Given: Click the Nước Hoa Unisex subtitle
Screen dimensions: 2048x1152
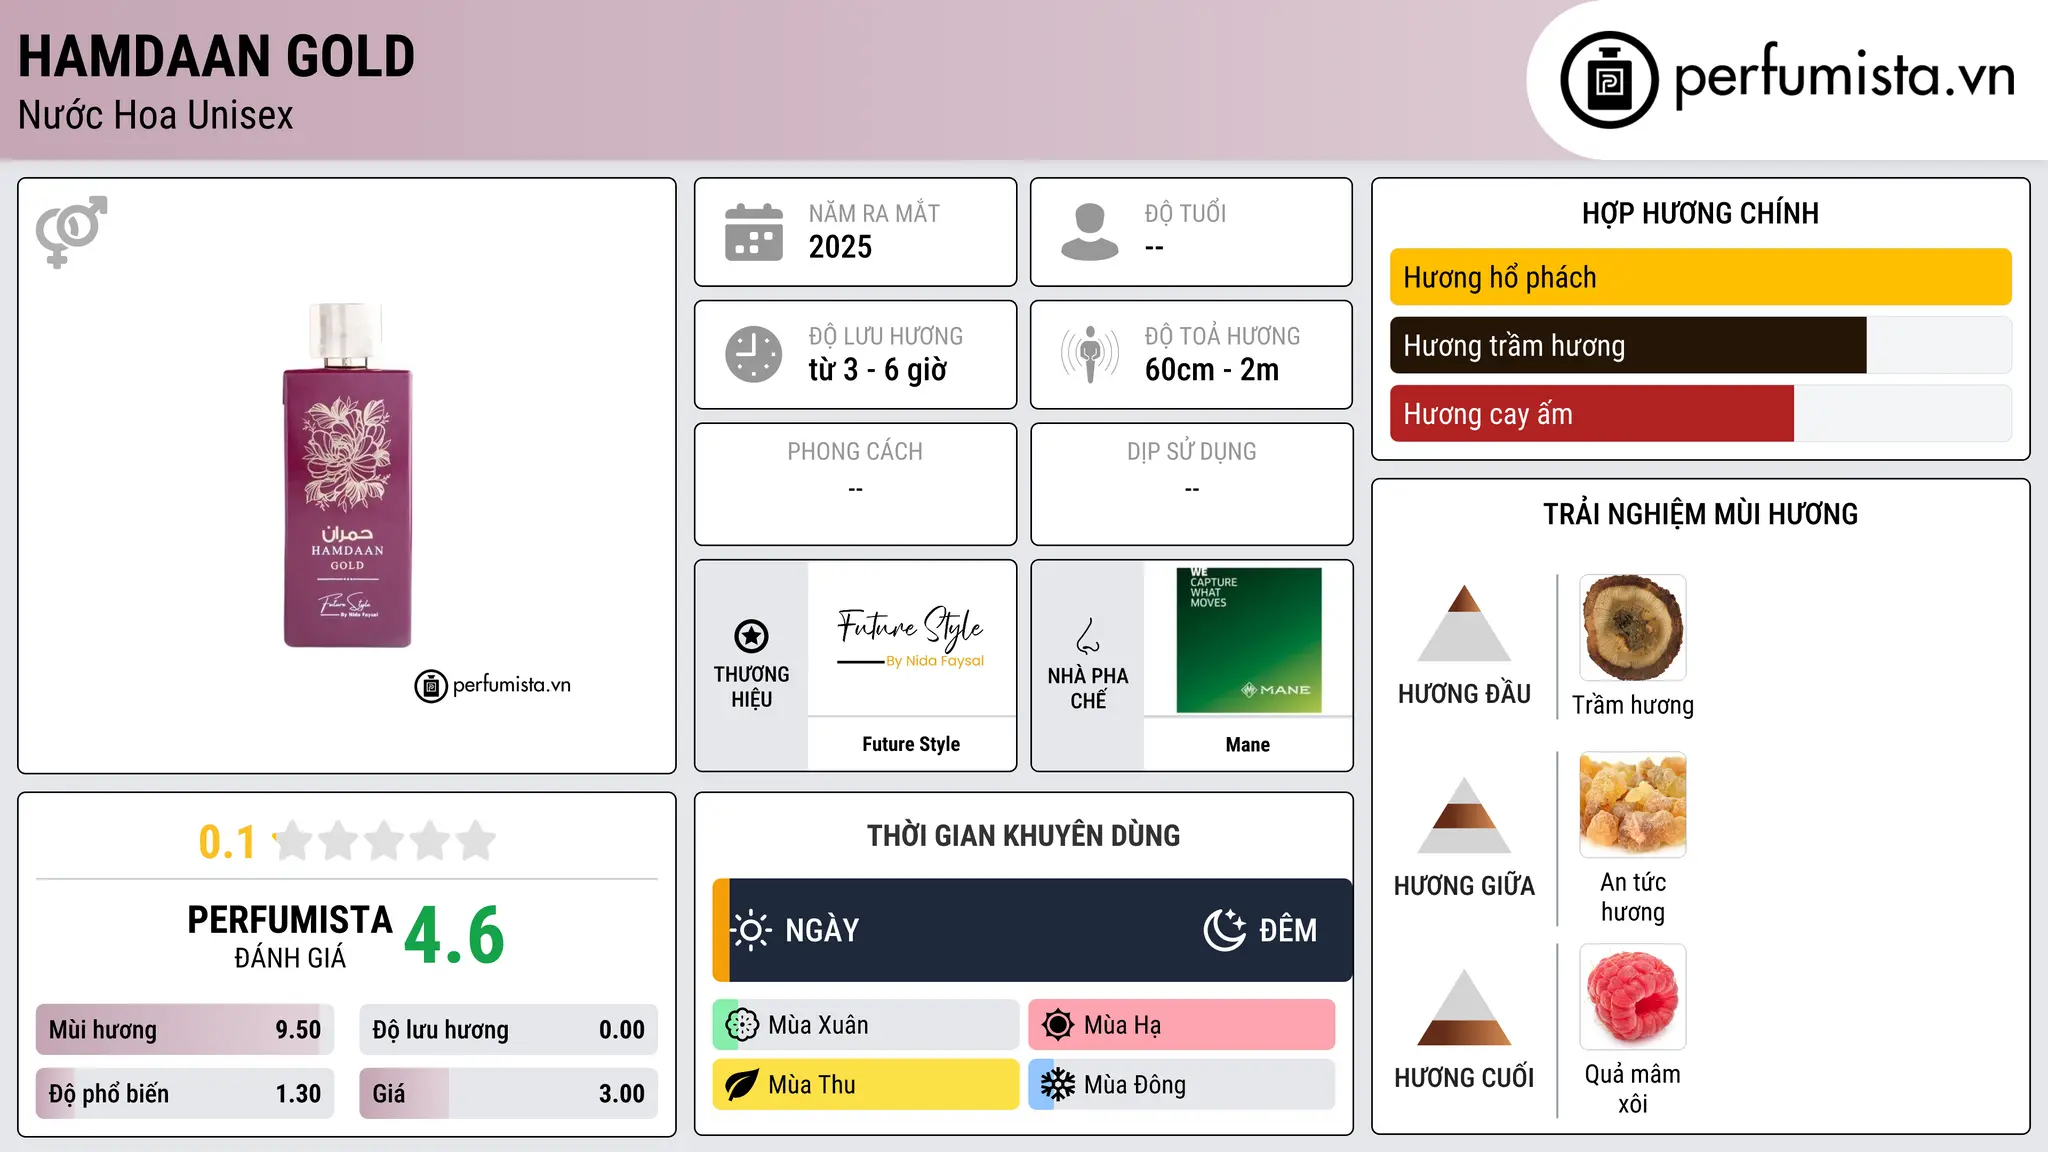Looking at the screenshot, I should tap(156, 116).
